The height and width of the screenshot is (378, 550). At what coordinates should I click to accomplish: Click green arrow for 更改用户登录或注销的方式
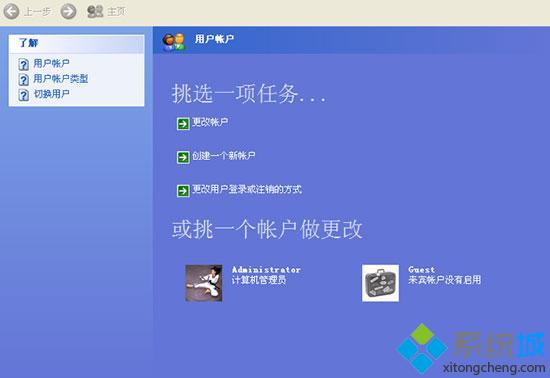coord(183,191)
